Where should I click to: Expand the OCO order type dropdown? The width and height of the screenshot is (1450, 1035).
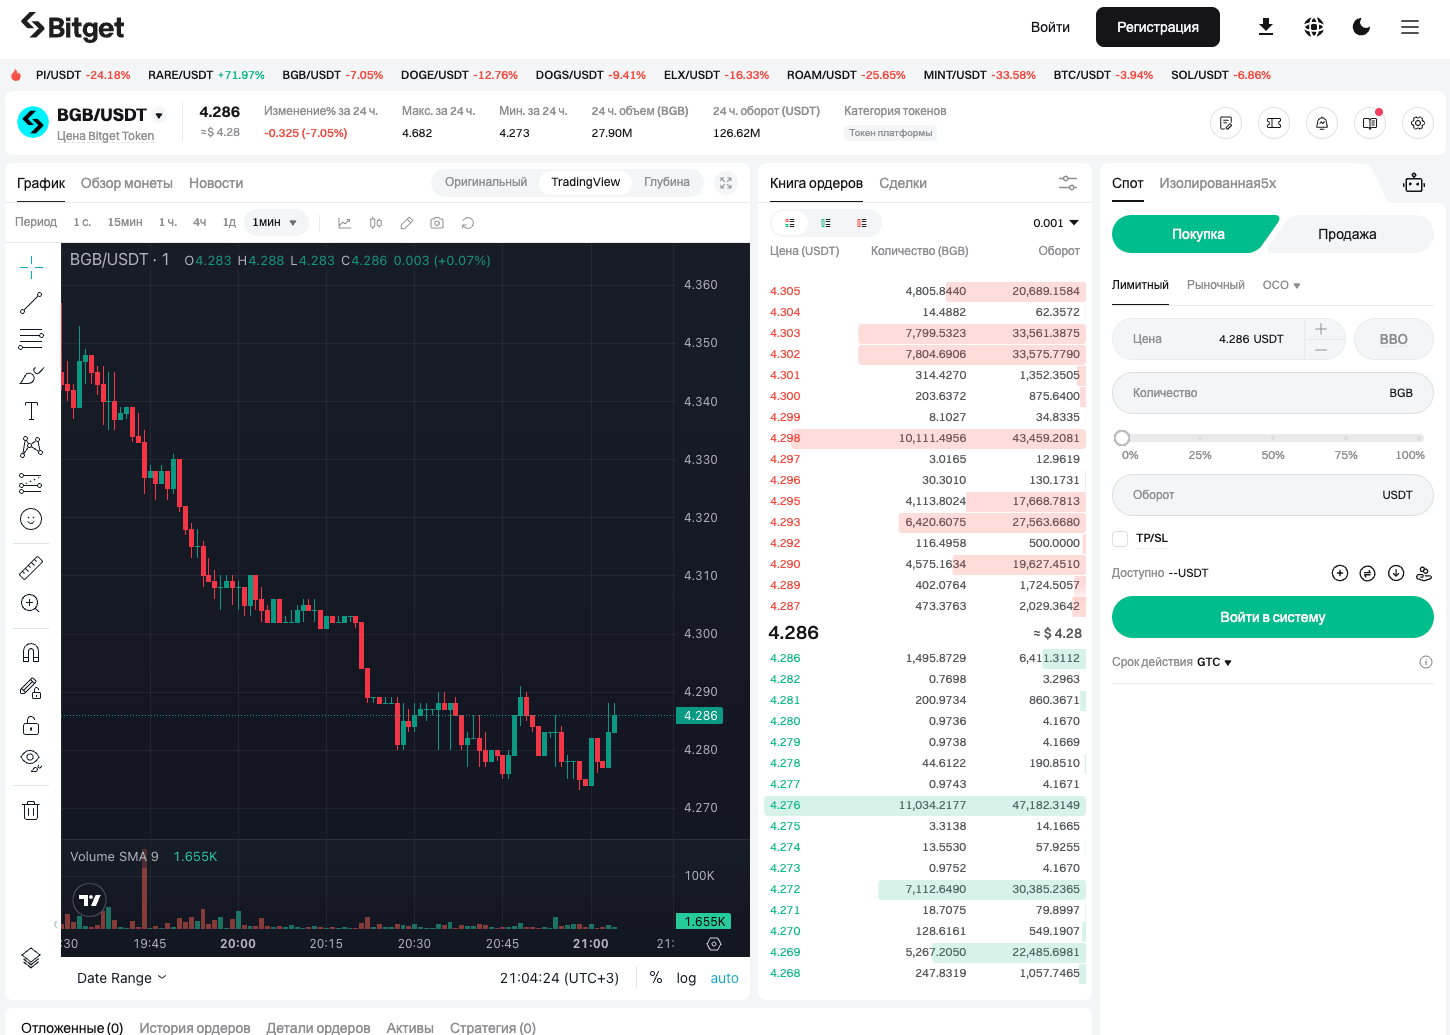tap(1282, 285)
